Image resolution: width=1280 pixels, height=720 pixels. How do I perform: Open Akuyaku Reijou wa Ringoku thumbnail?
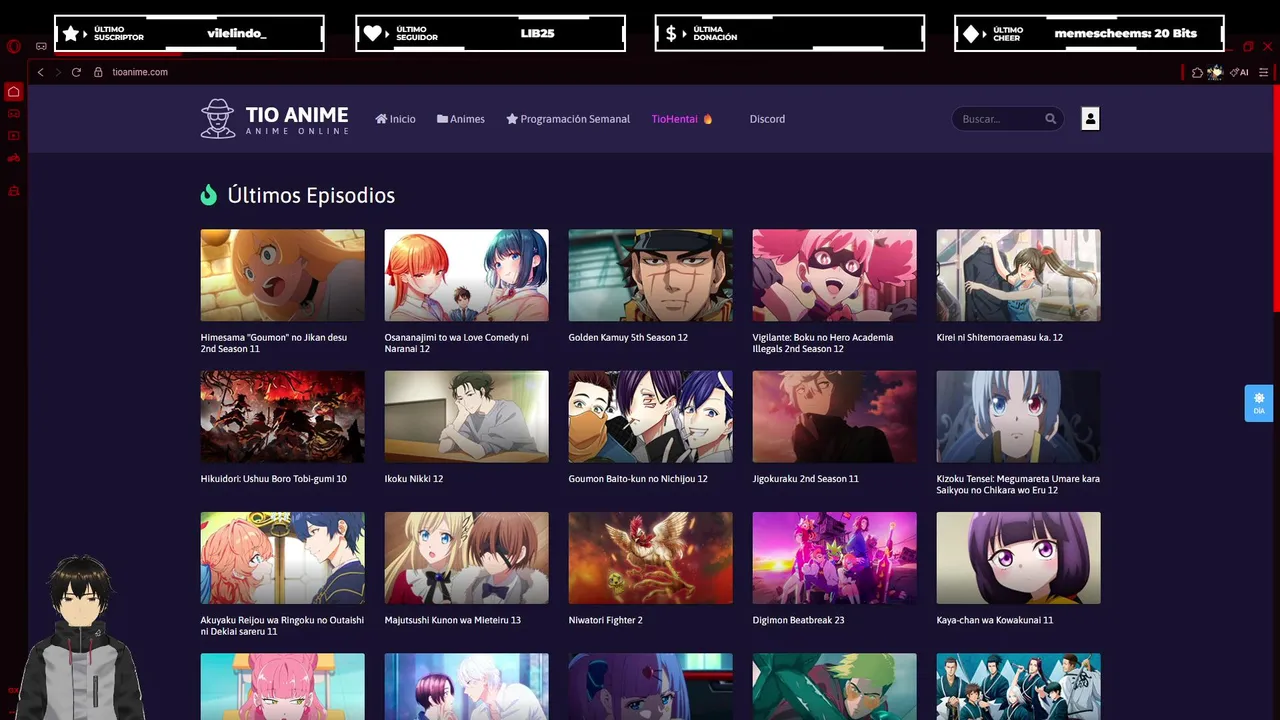pyautogui.click(x=282, y=558)
